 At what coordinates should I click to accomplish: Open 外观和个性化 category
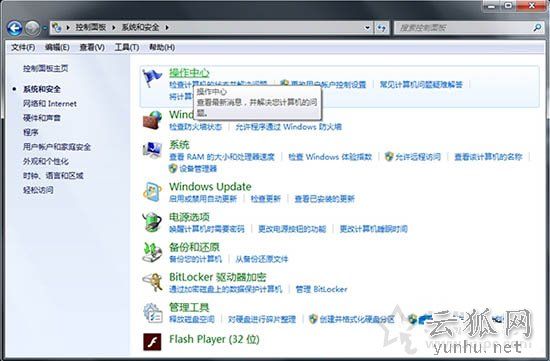pyautogui.click(x=46, y=161)
